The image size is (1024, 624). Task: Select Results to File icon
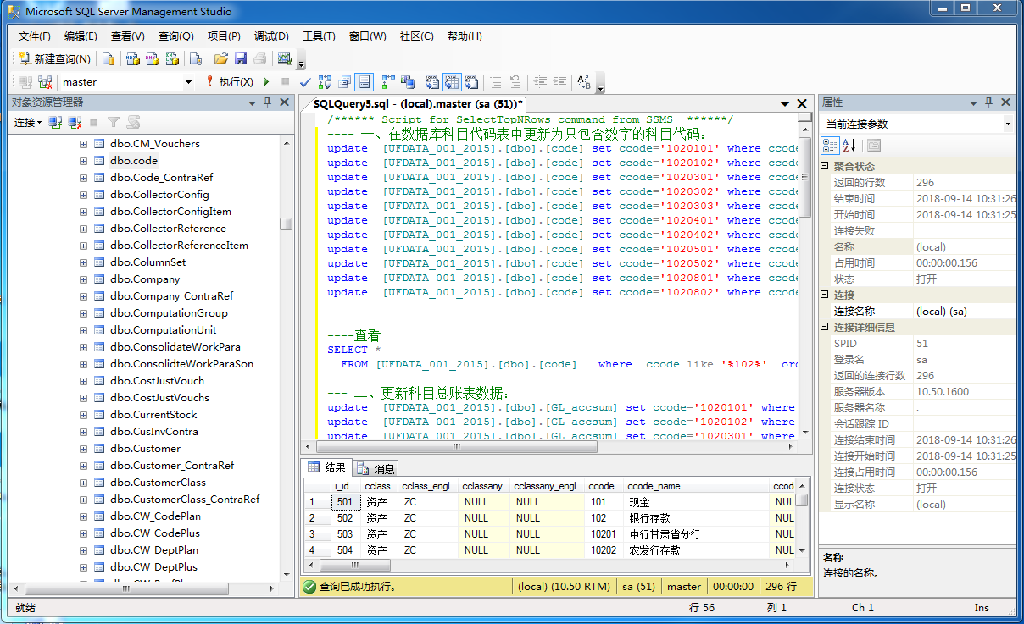[472, 82]
